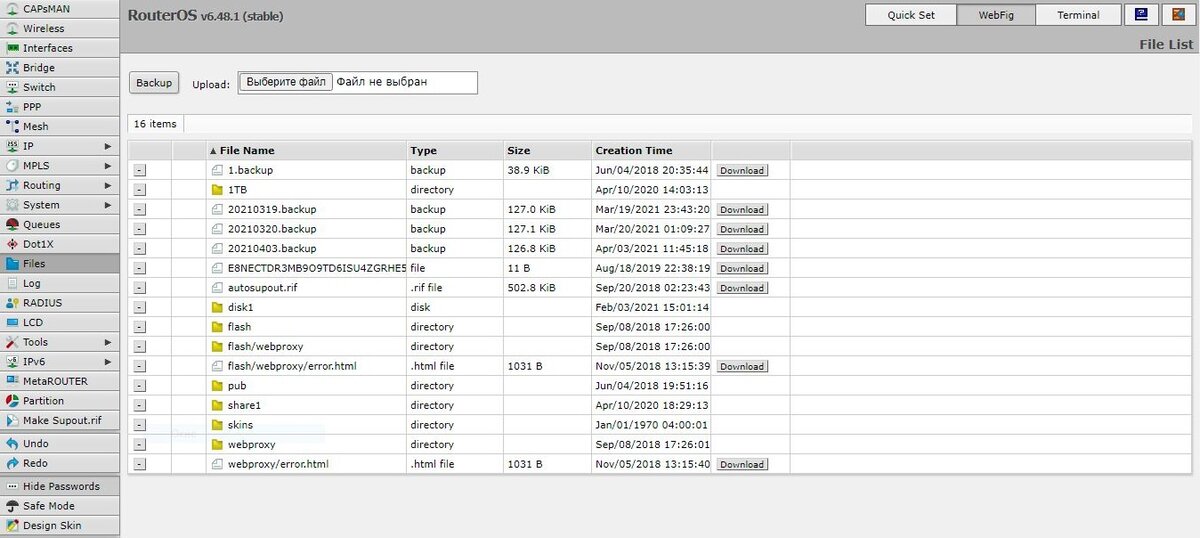Open the flash directory entry
The height and width of the screenshot is (538, 1200).
[239, 327]
